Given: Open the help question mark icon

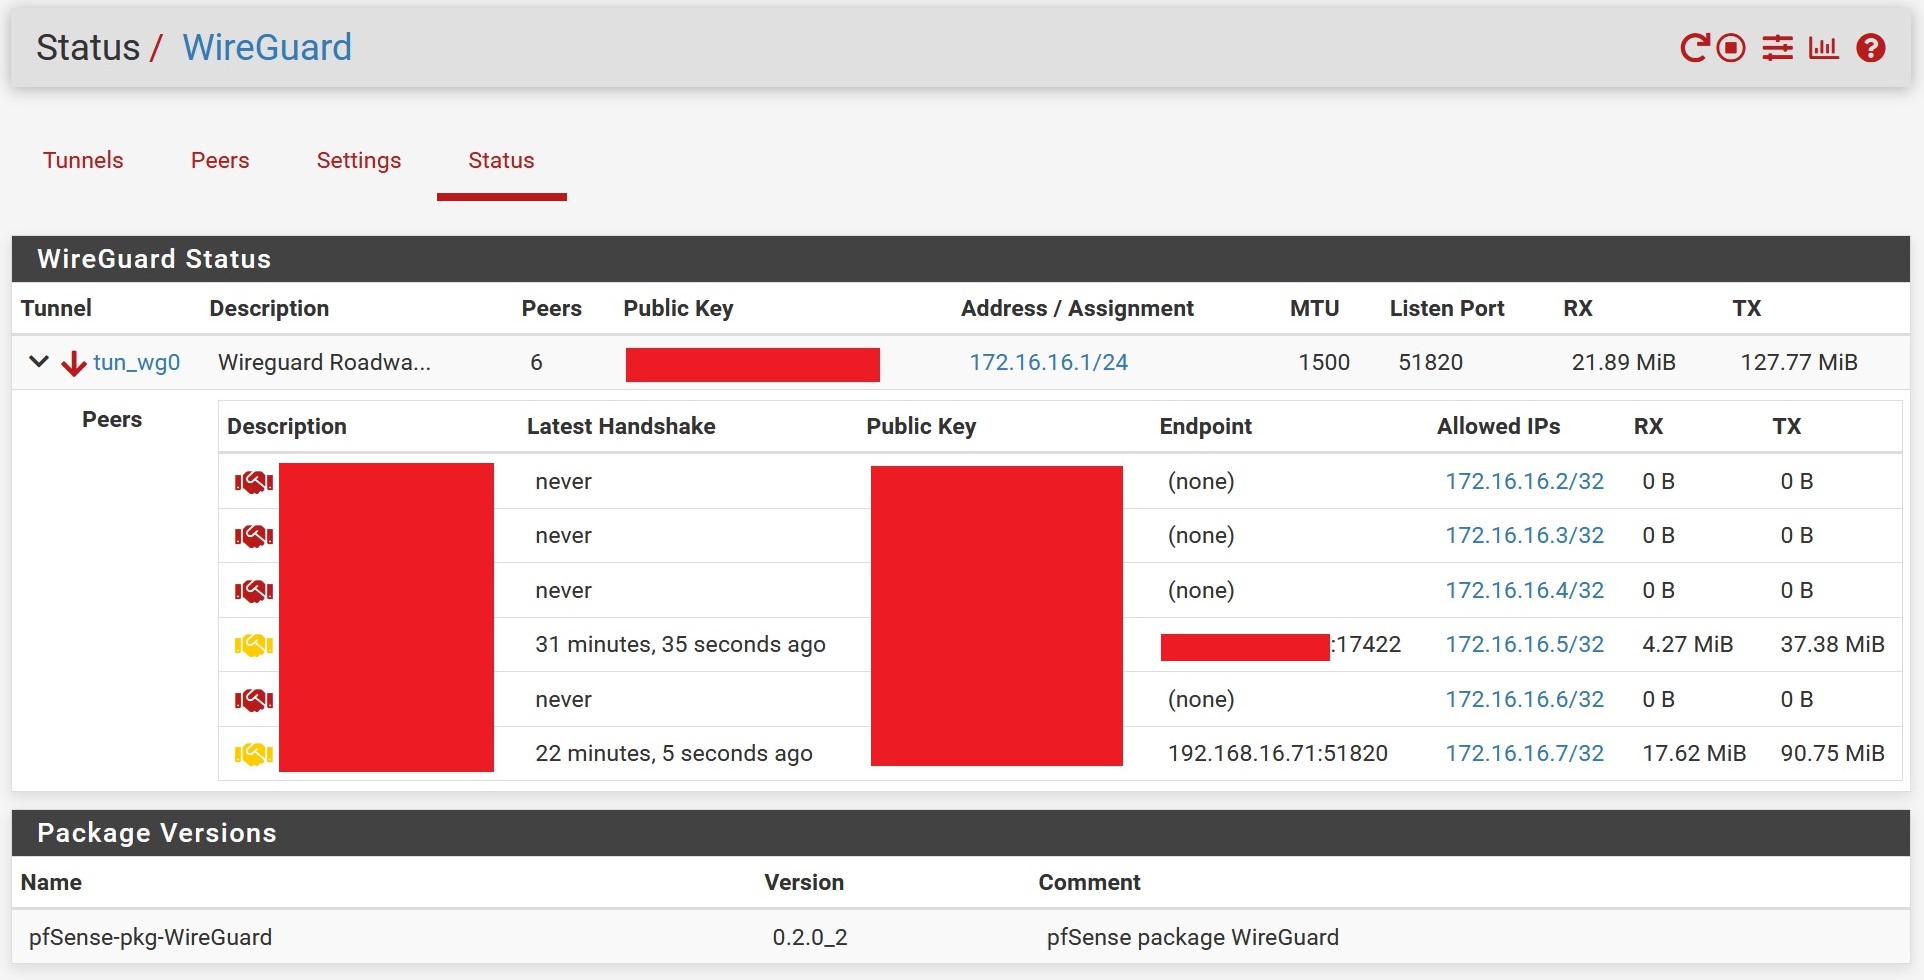Looking at the screenshot, I should [x=1871, y=48].
